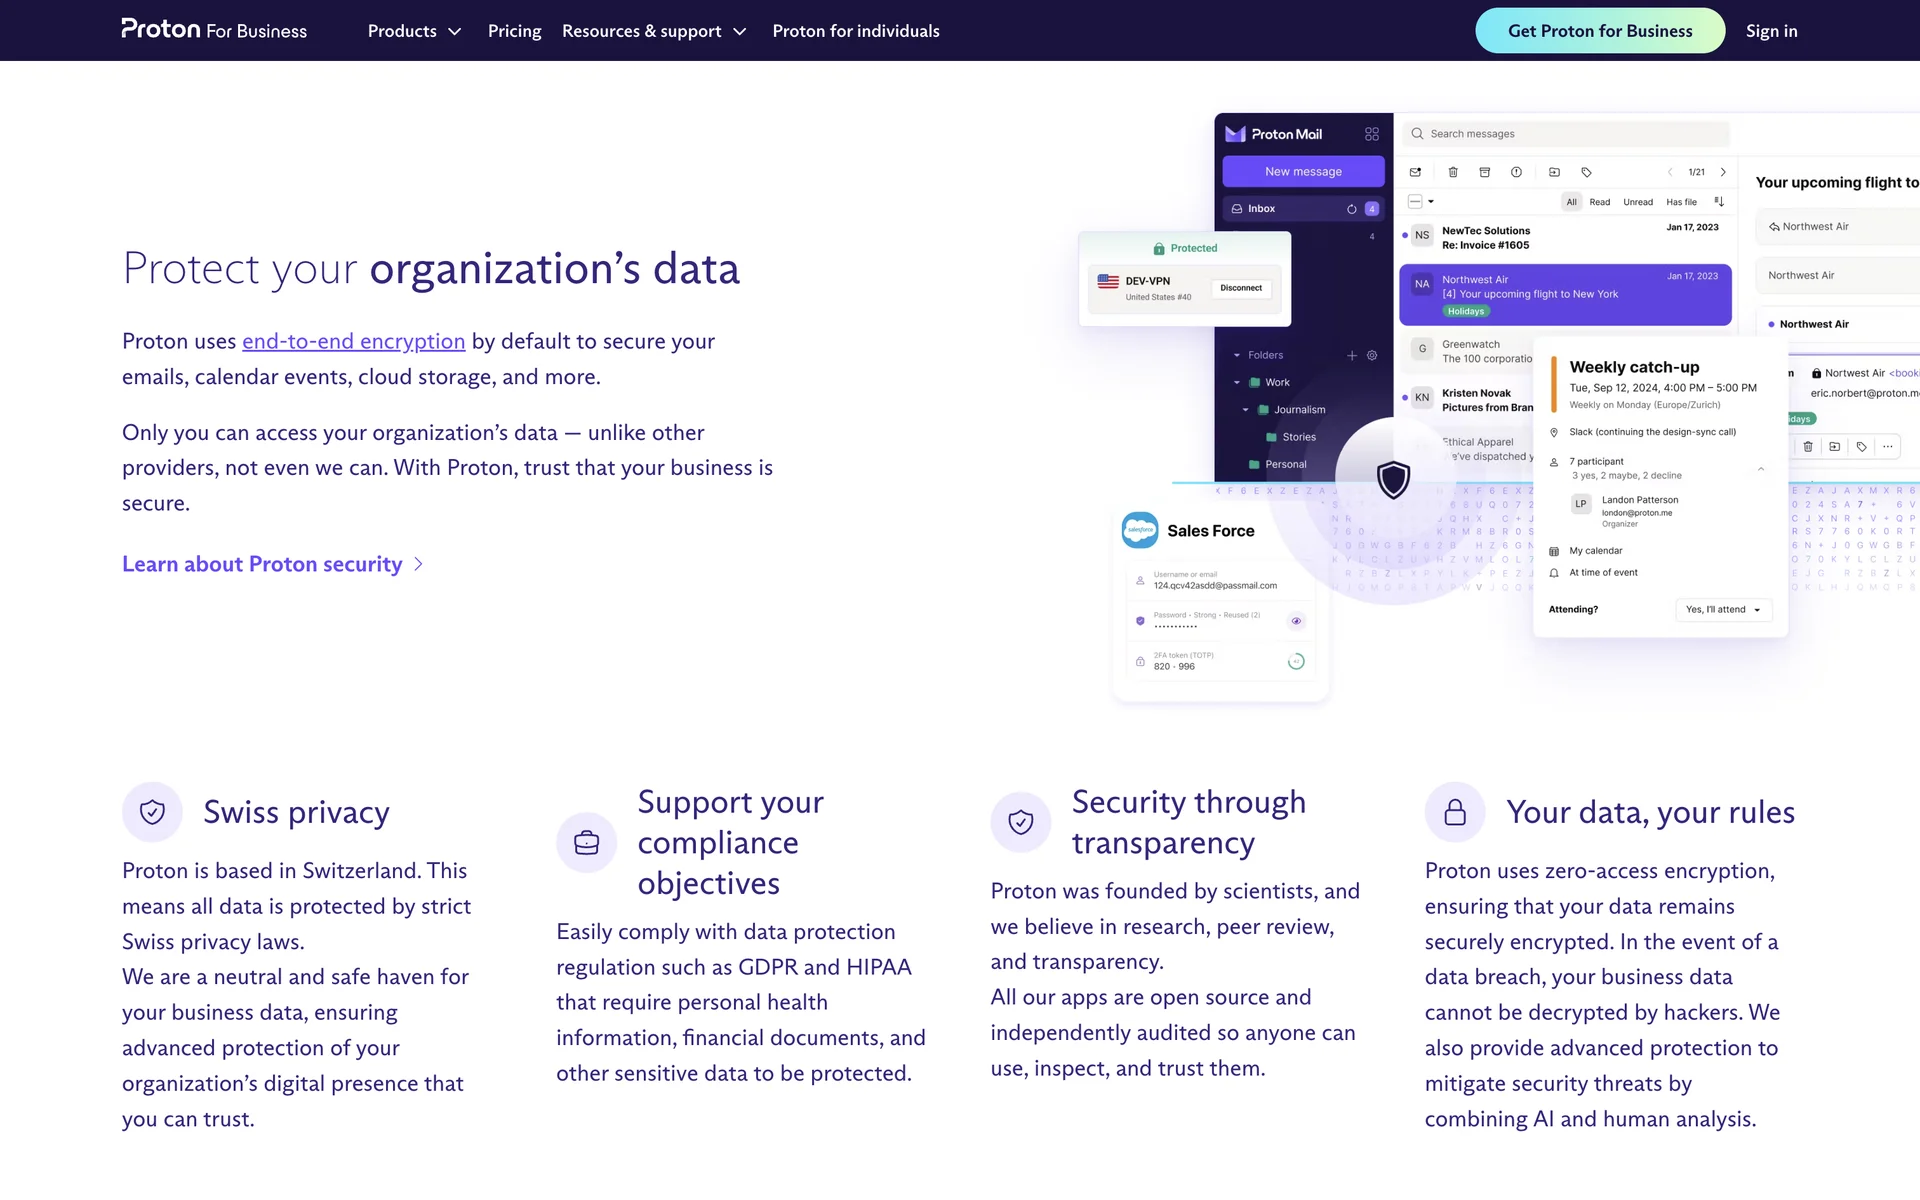1920x1200 pixels.
Task: Show the Sales Force password eye icon
Action: point(1296,621)
